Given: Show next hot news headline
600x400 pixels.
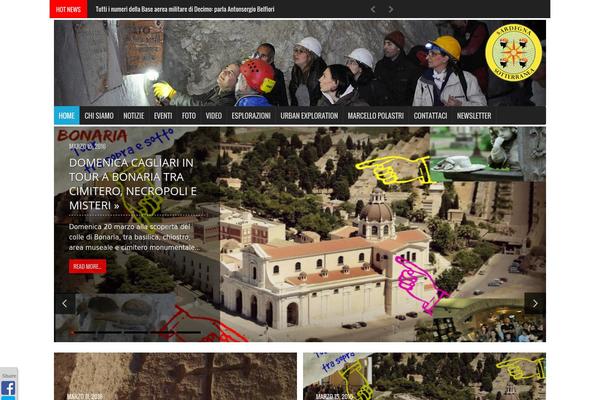Looking at the screenshot, I should [x=391, y=9].
